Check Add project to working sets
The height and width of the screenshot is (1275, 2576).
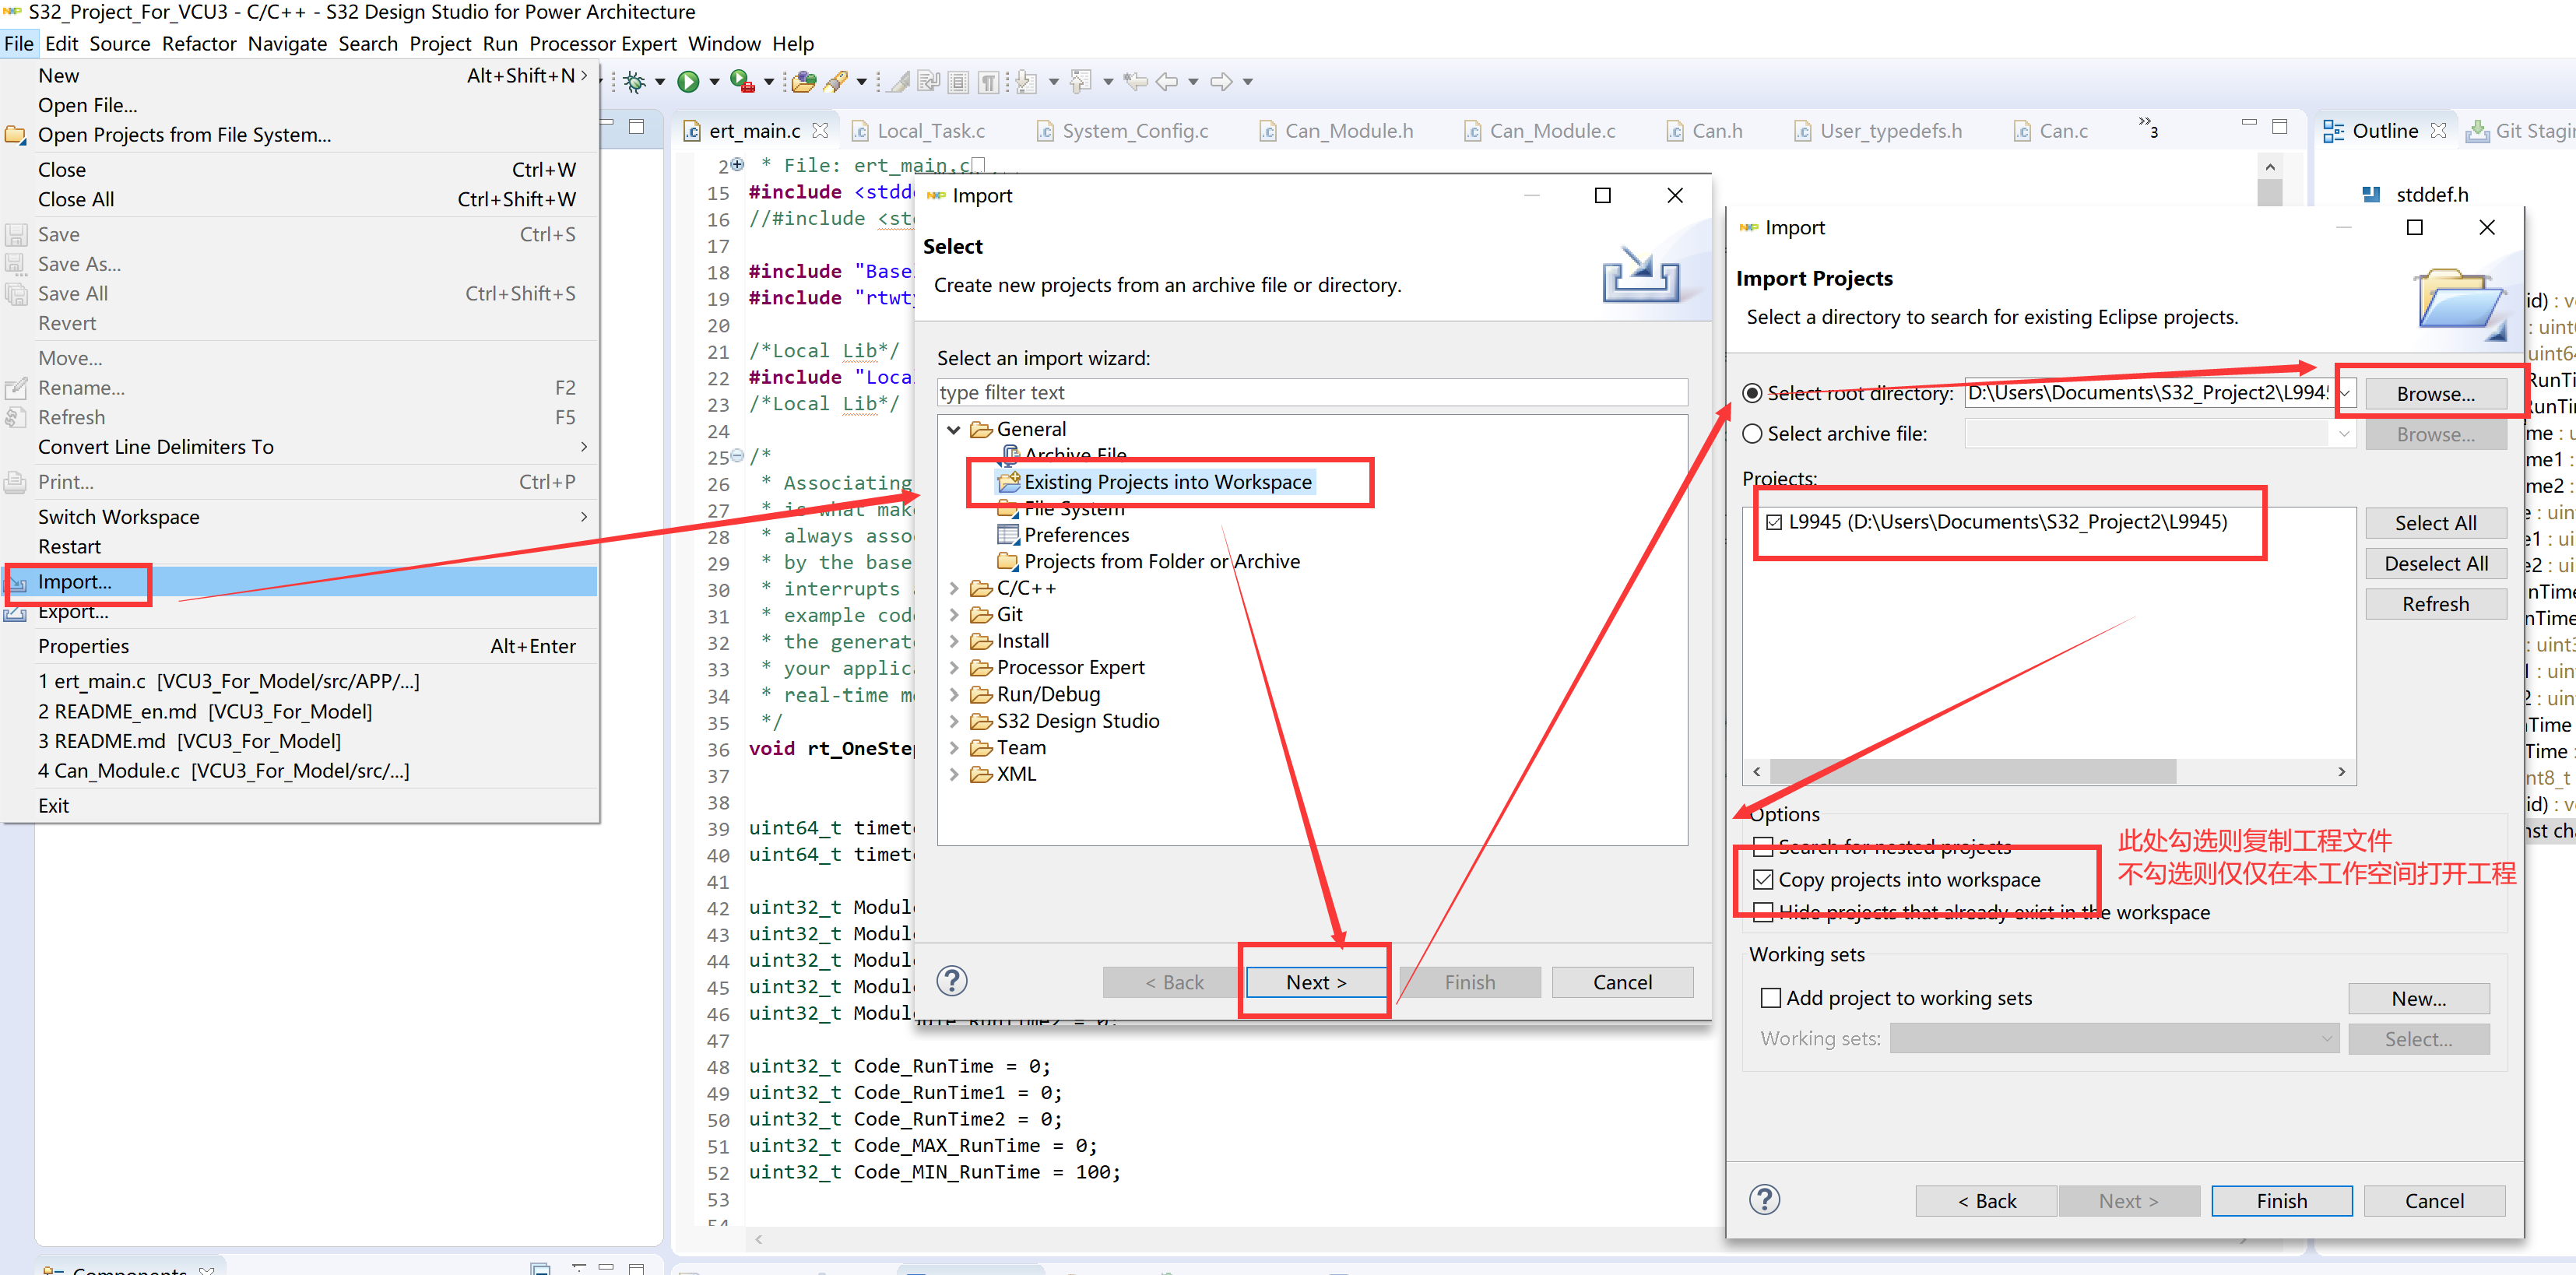(1769, 998)
